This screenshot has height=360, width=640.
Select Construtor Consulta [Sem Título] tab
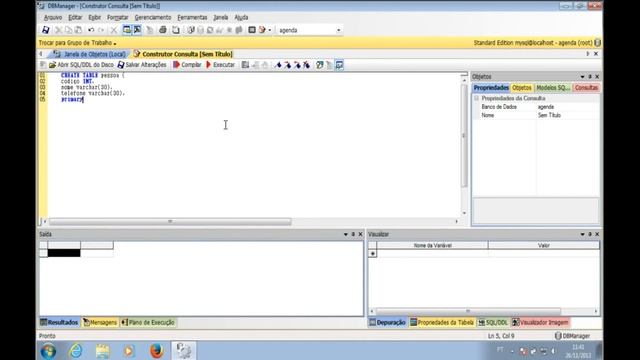click(183, 54)
